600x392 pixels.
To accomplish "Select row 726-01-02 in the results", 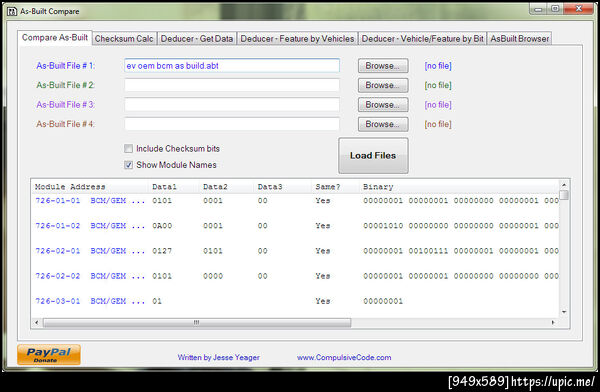I will [x=295, y=226].
